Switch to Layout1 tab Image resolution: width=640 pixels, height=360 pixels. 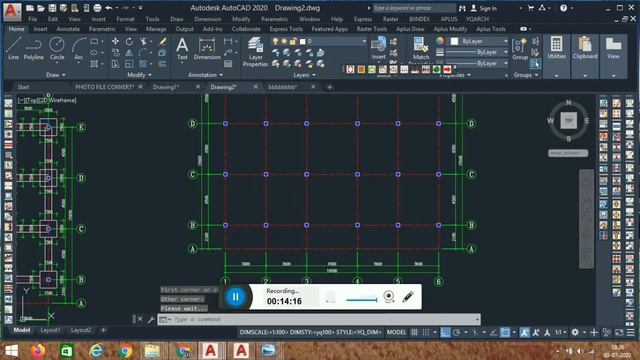50,330
